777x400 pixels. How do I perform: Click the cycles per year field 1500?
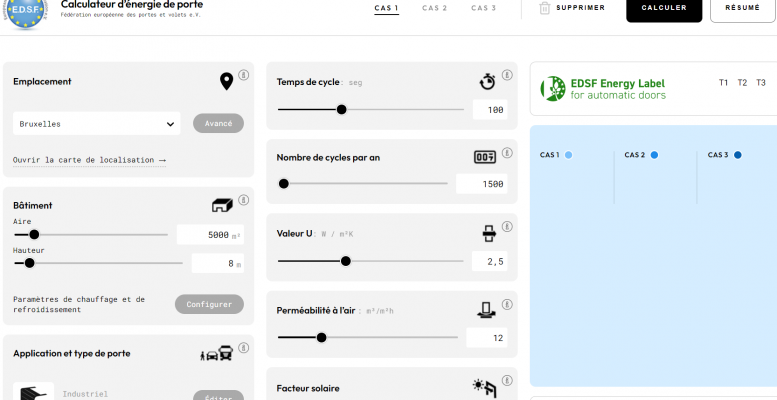click(481, 184)
